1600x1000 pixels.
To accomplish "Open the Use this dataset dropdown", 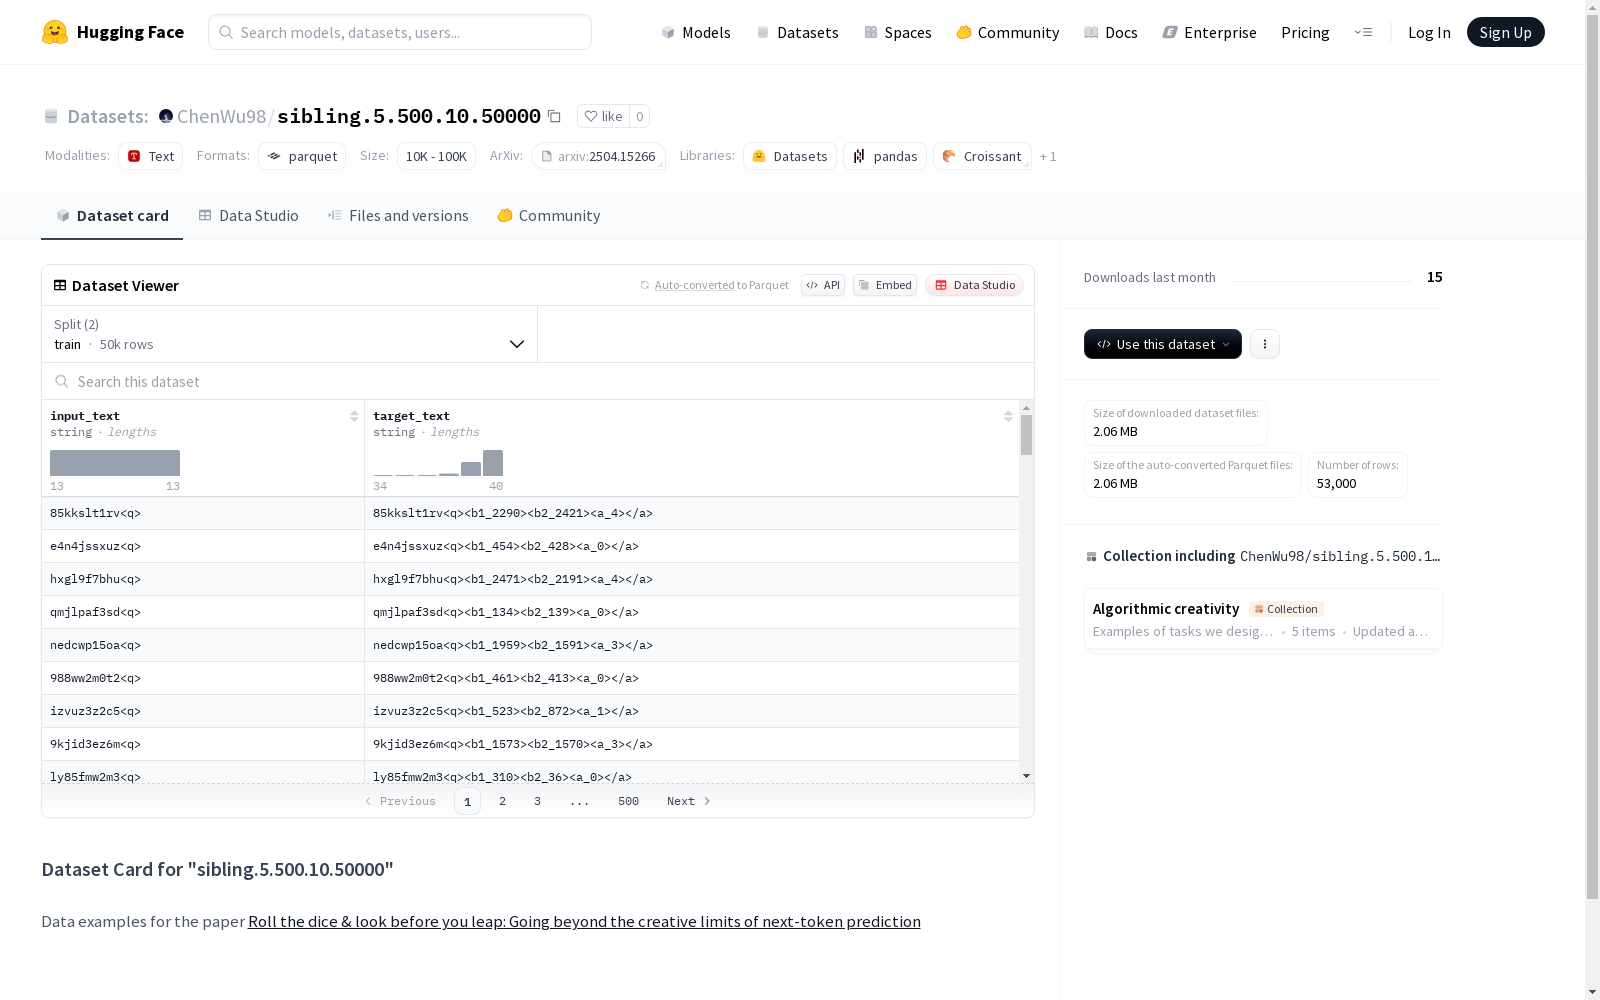I will click(x=1163, y=344).
